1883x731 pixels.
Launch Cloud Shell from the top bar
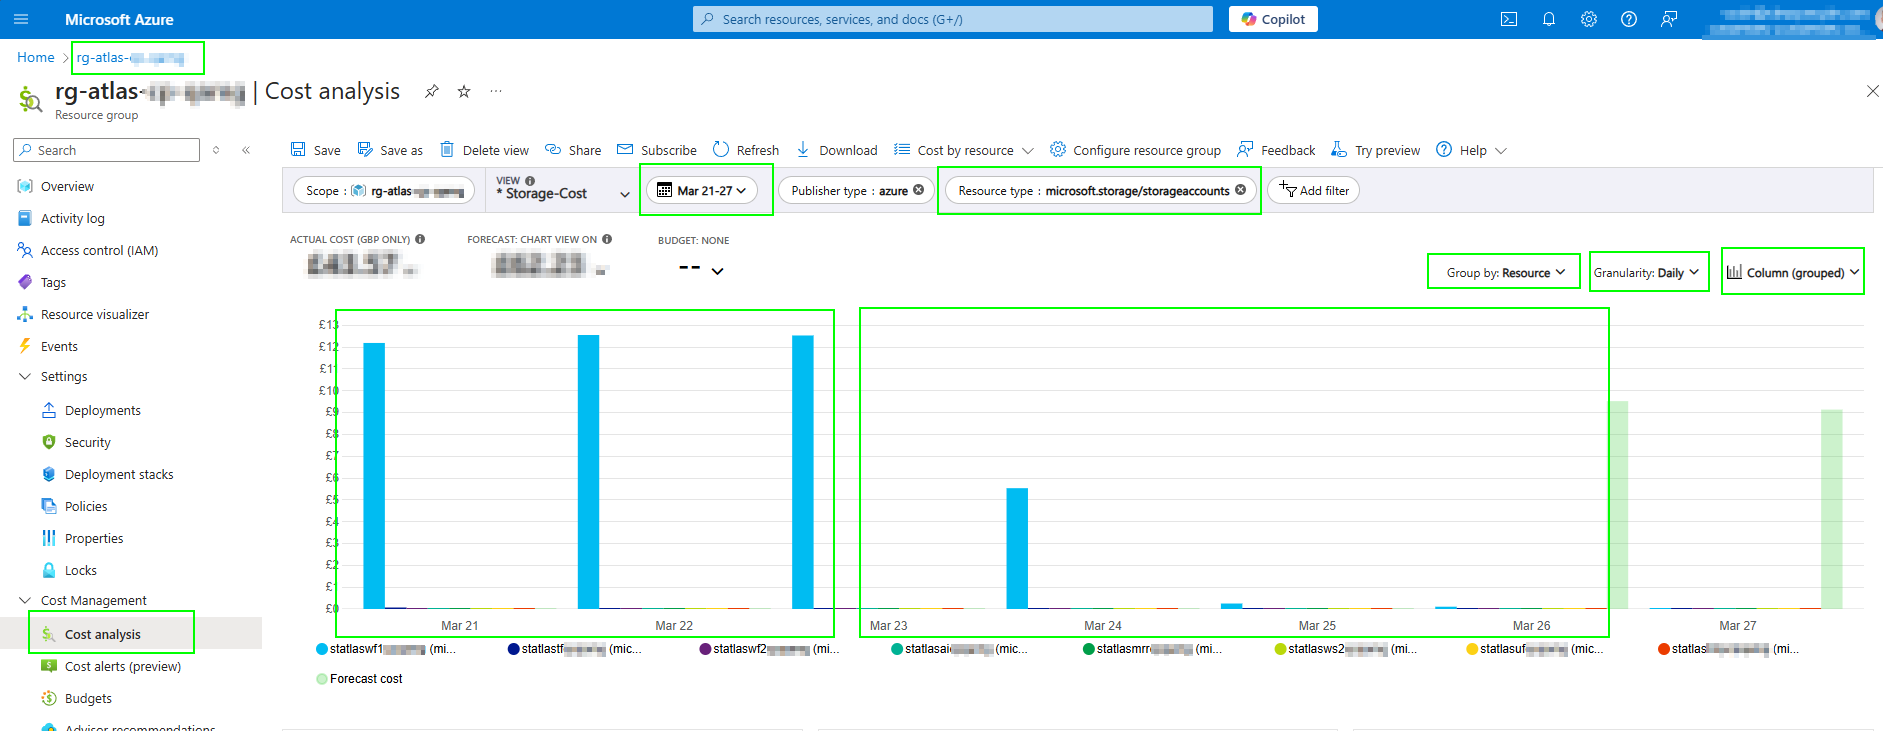click(1508, 19)
